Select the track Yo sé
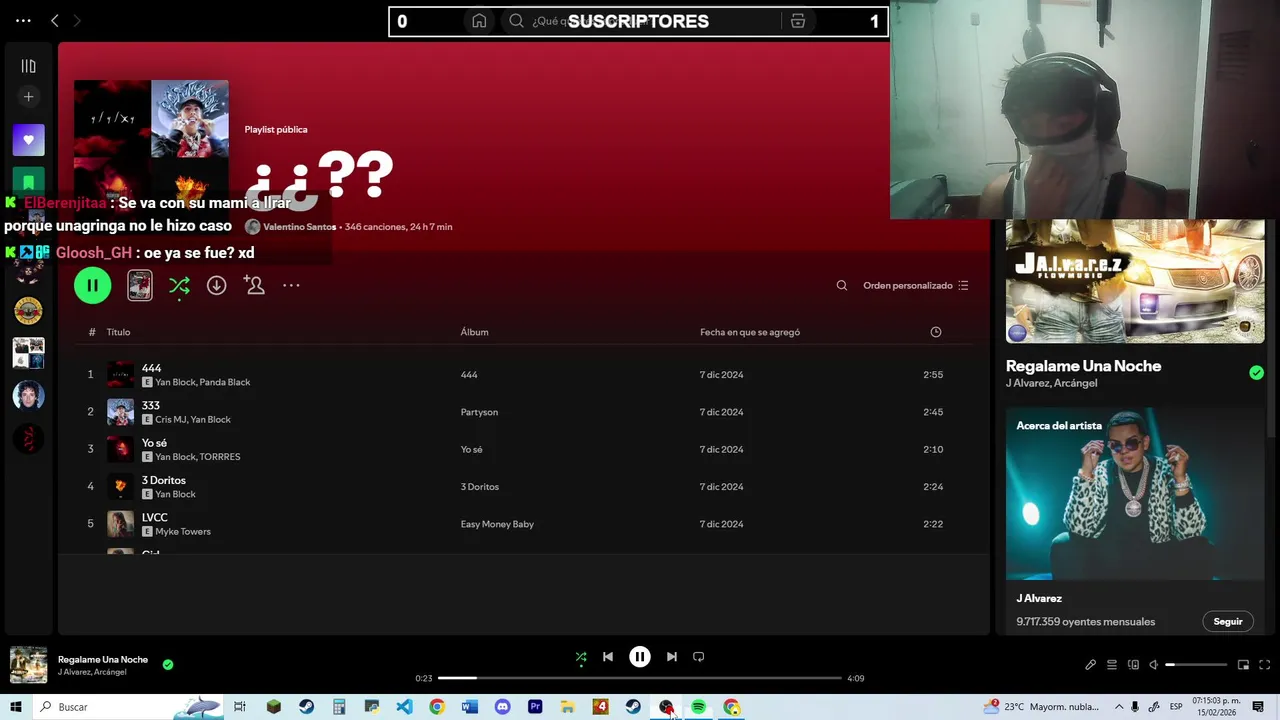Image resolution: width=1280 pixels, height=720 pixels. point(524,449)
